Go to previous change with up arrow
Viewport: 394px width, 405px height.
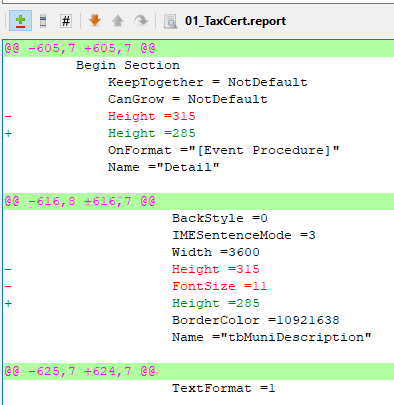click(x=118, y=21)
